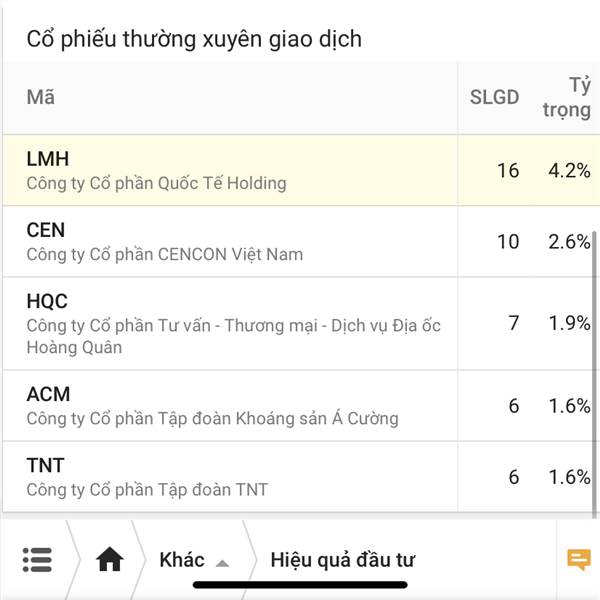
Task: Click Công ty Cổ phần CENCON Việt Nam
Action: pyautogui.click(x=165, y=254)
